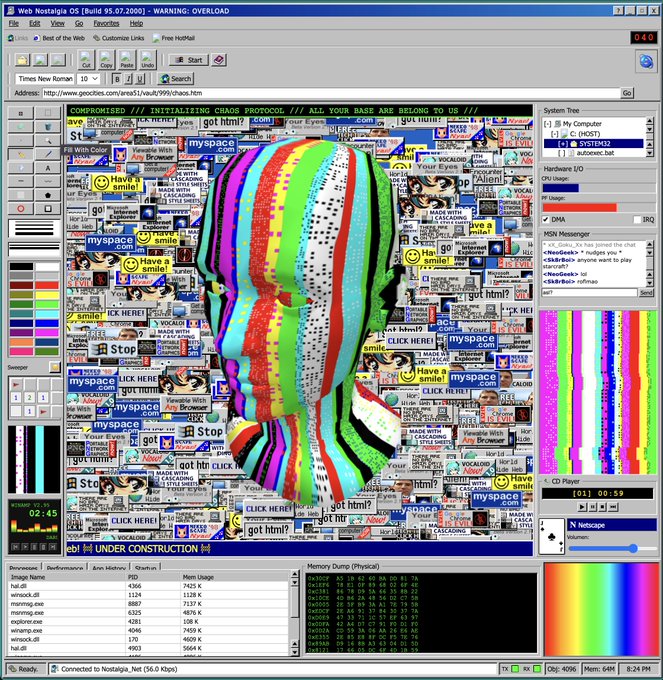Select the straight line tool
Image resolution: width=663 pixels, height=680 pixels.
(20, 181)
